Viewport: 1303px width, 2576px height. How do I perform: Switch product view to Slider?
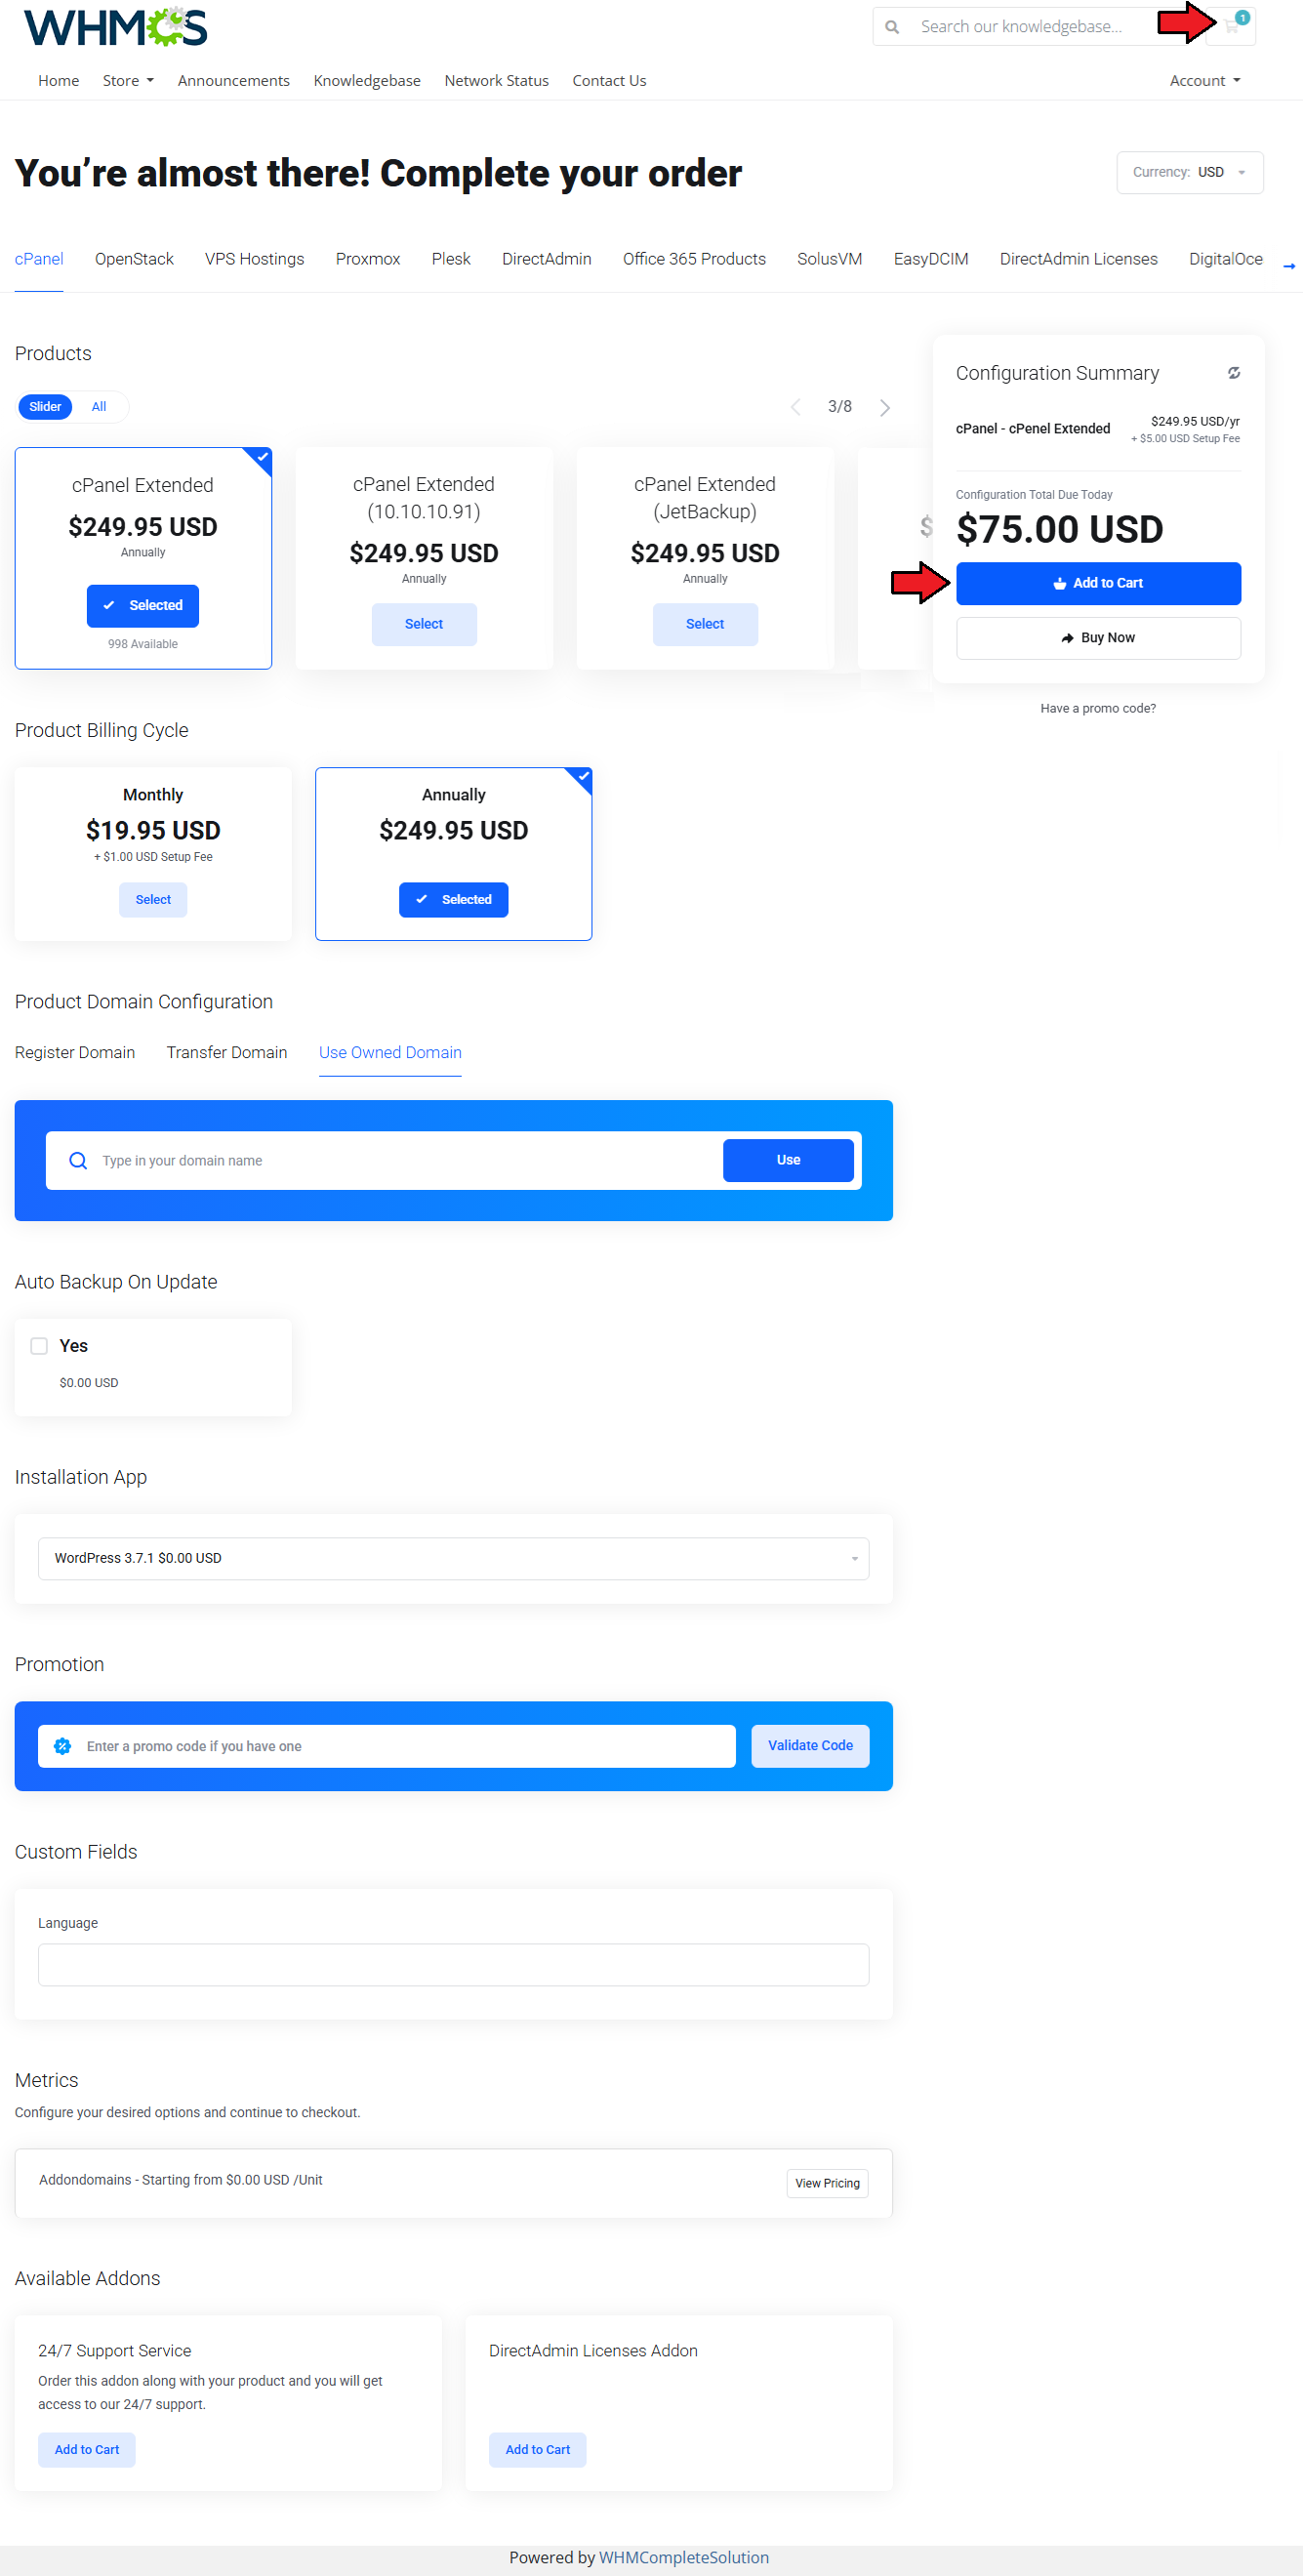click(45, 407)
